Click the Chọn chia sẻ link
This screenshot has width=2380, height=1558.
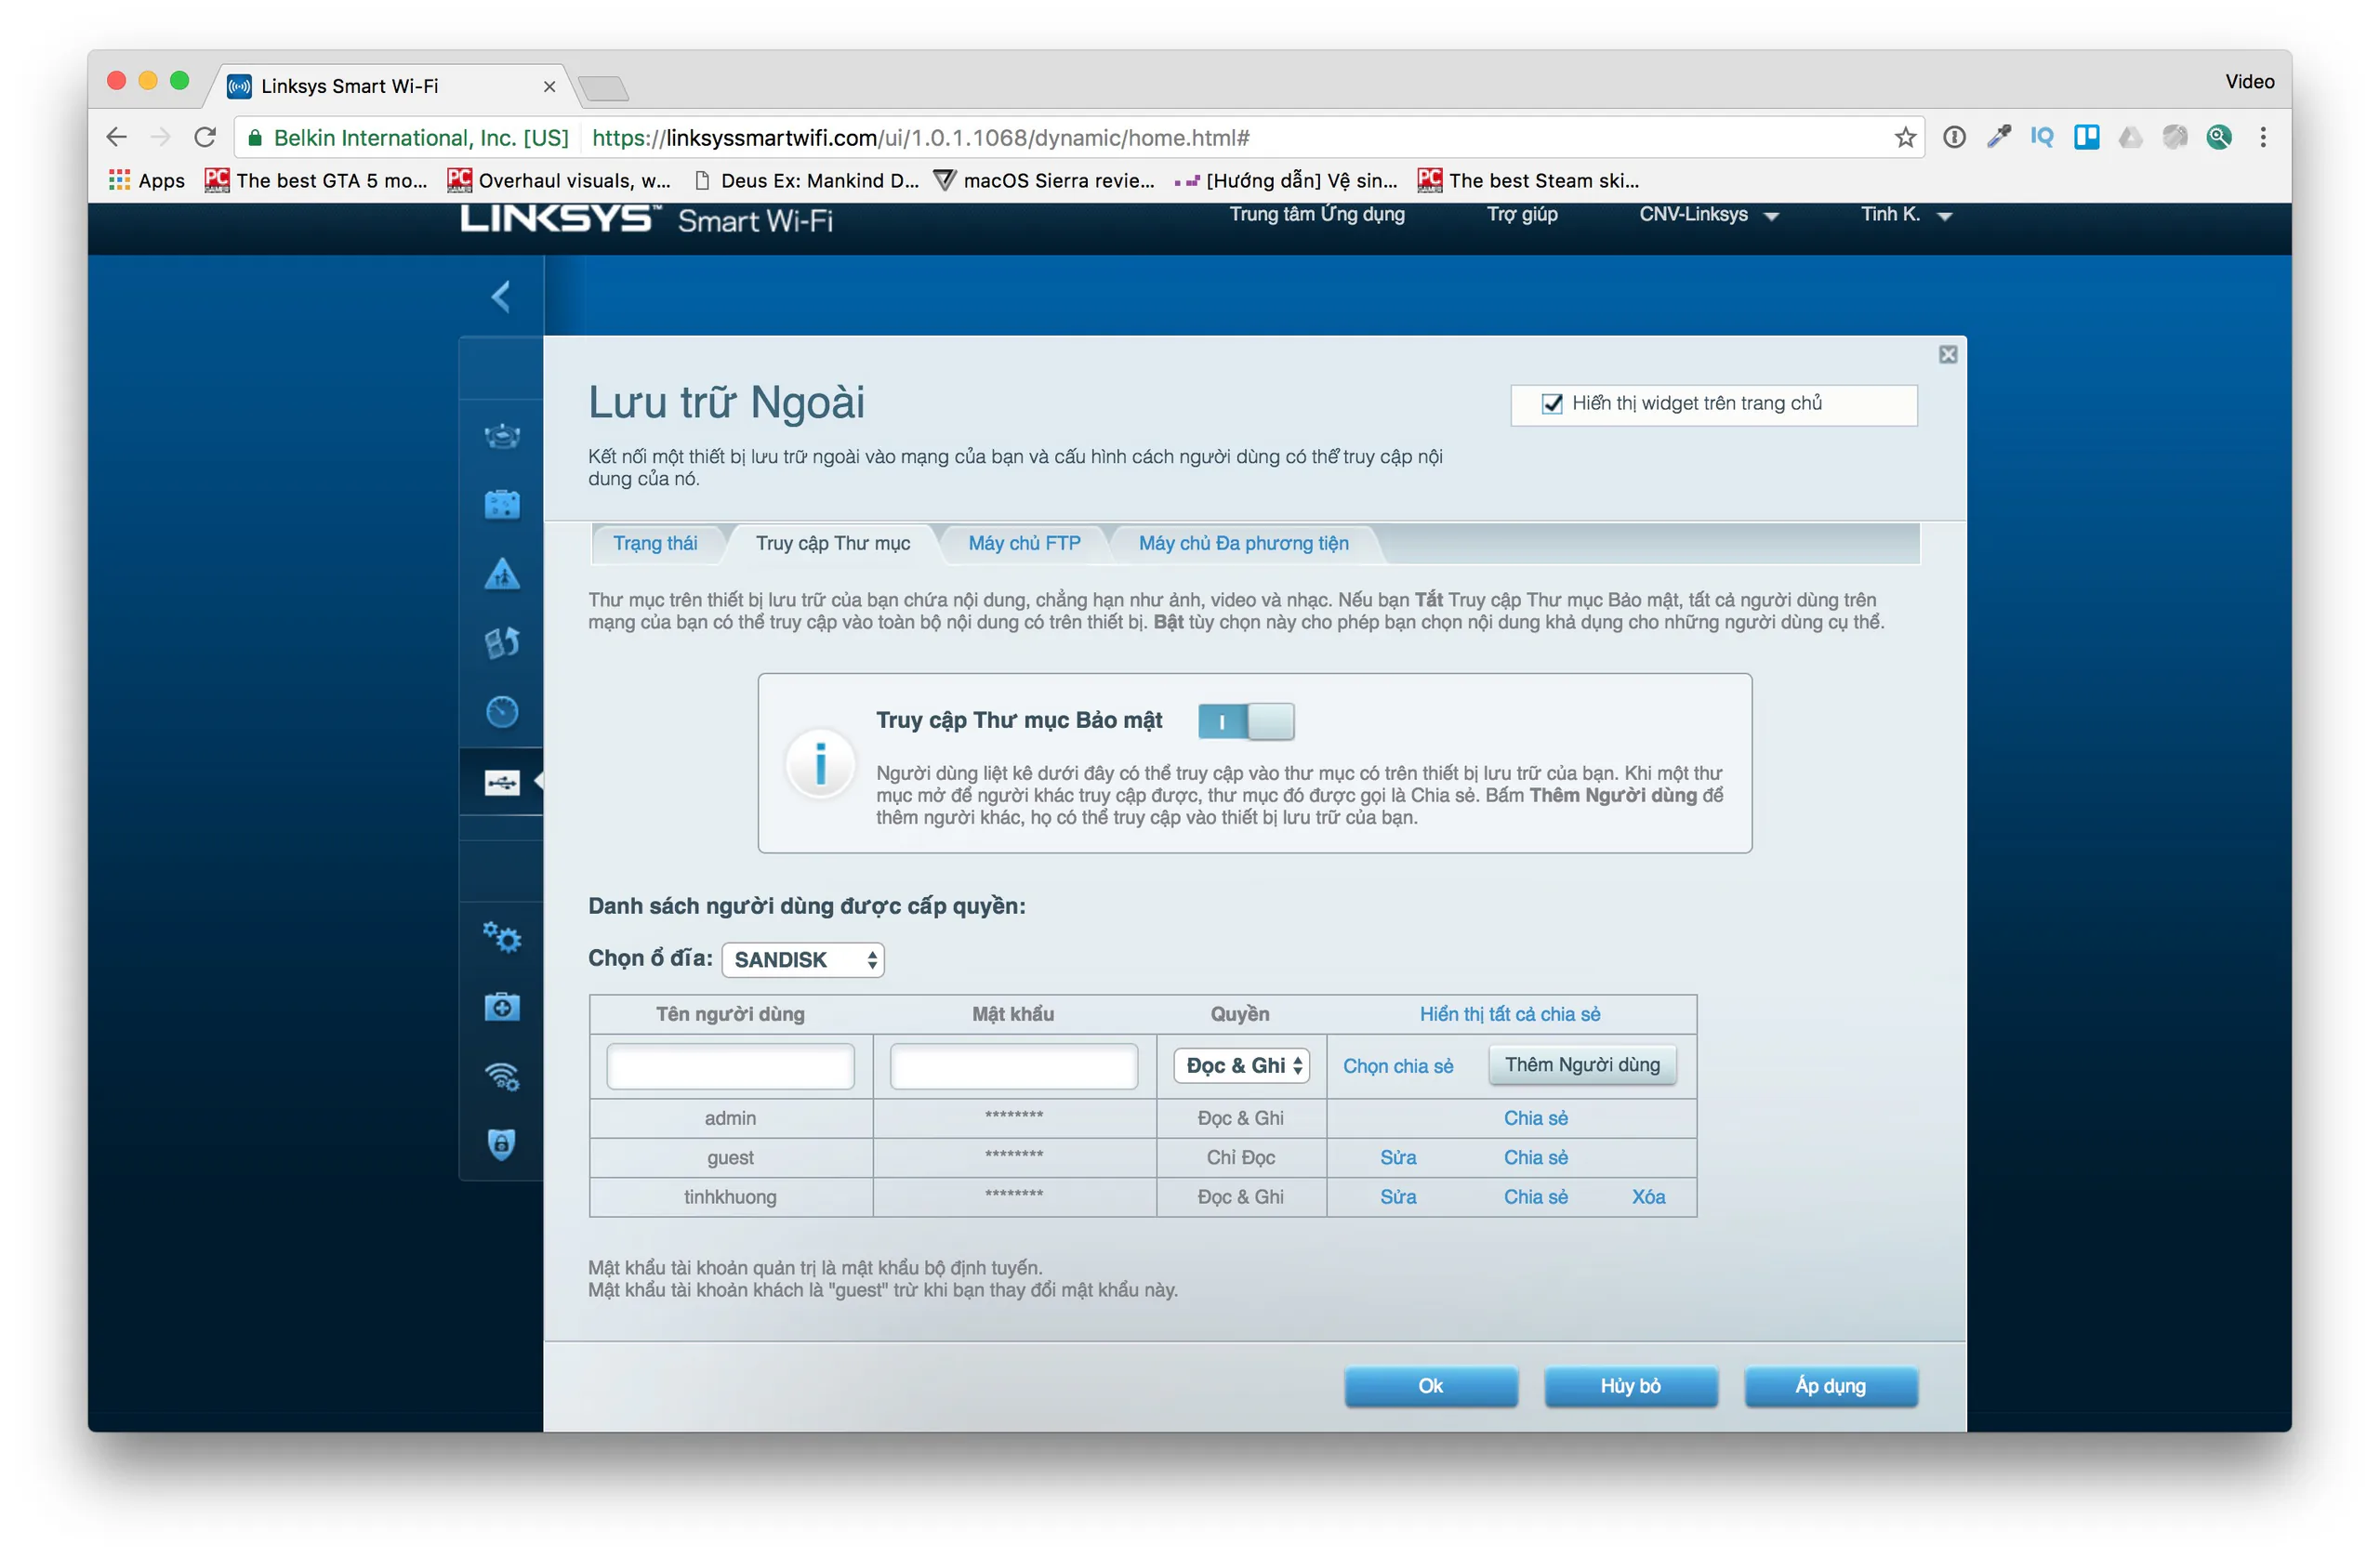[x=1397, y=1066]
